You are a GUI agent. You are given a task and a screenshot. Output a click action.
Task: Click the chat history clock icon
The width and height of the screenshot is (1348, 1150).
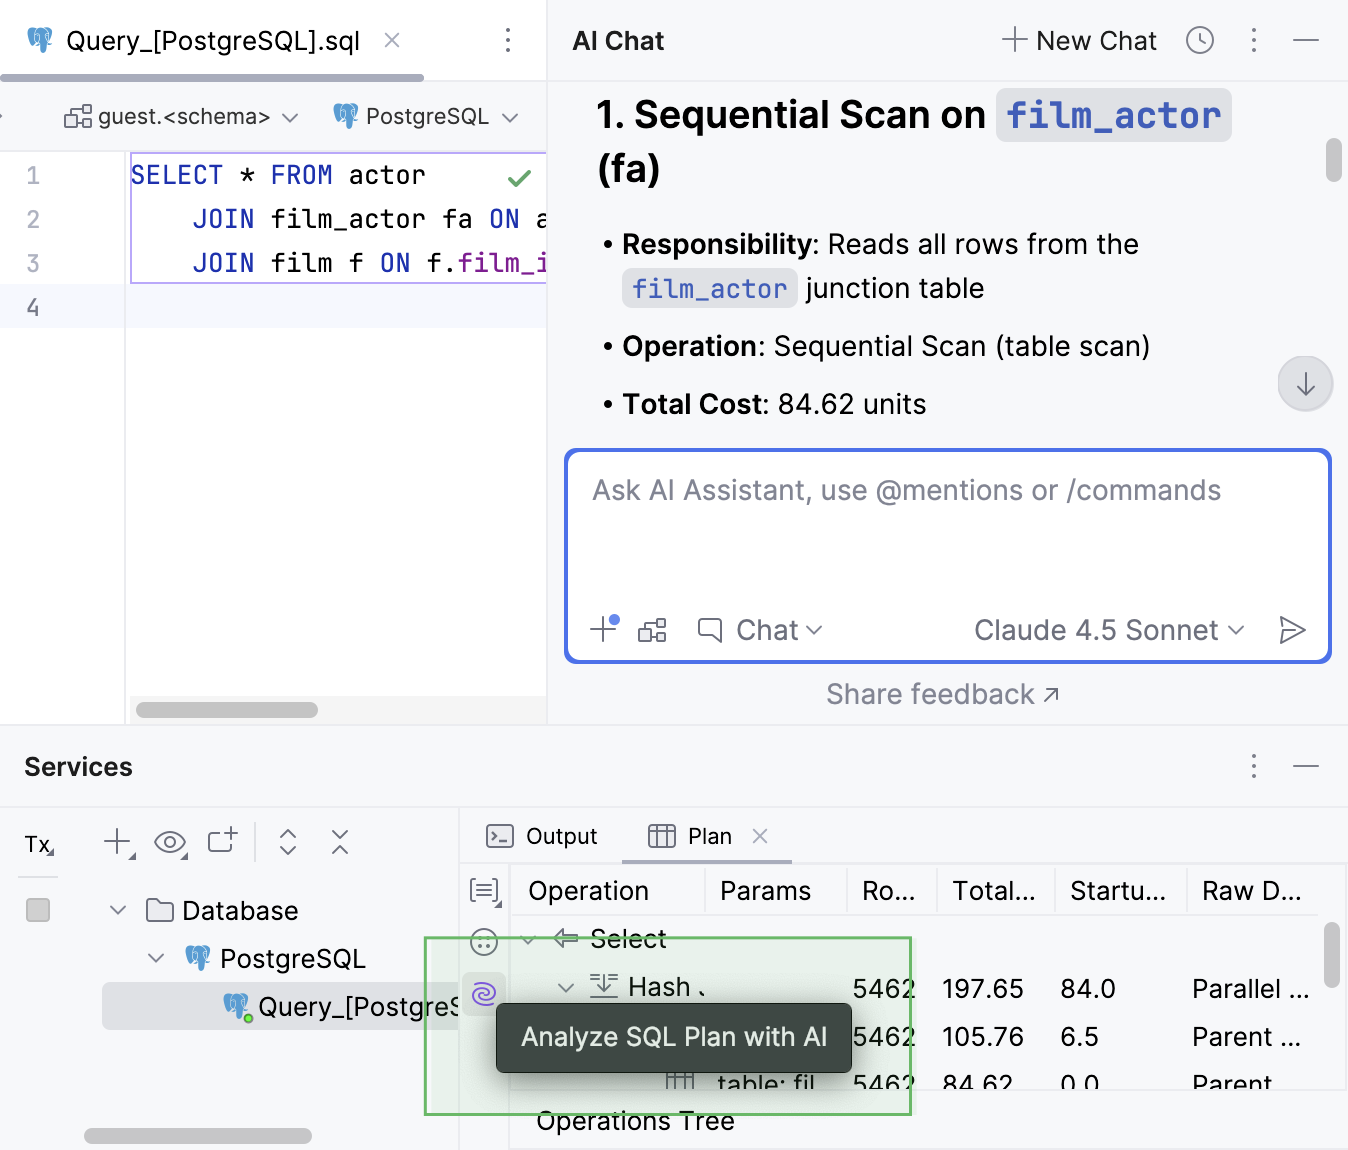pos(1199,41)
